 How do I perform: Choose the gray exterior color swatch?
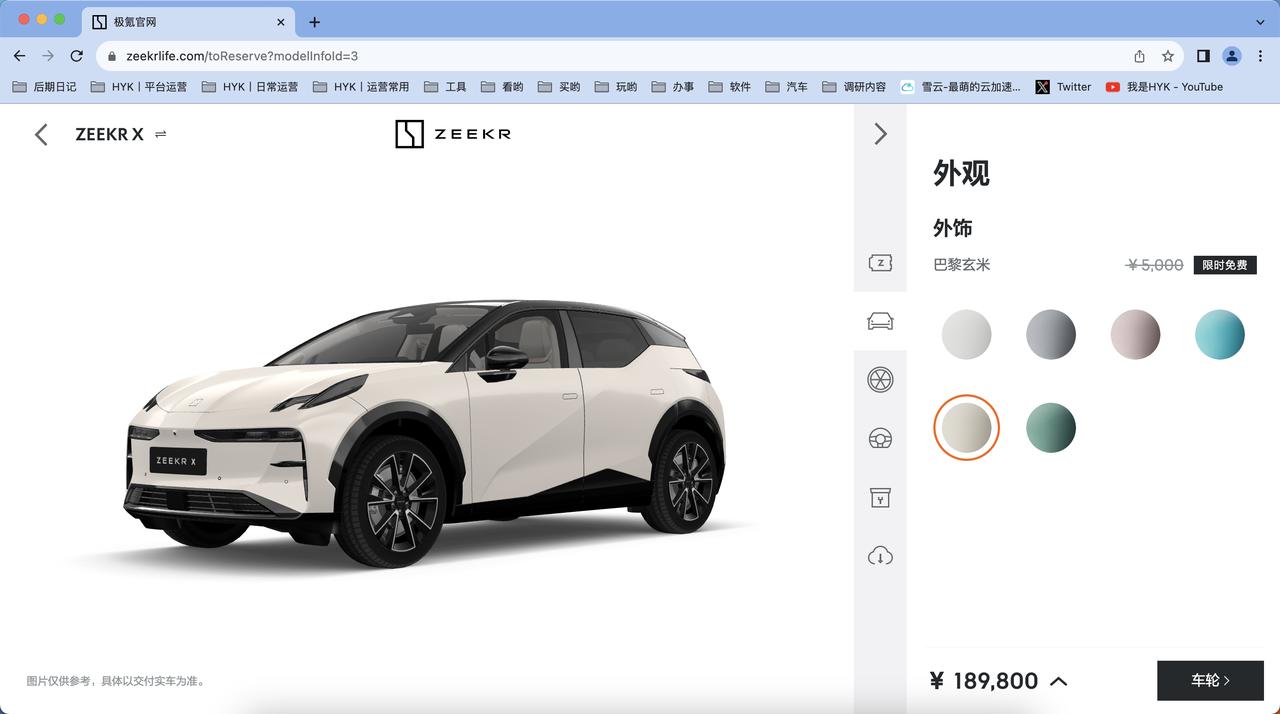pyautogui.click(x=1051, y=334)
